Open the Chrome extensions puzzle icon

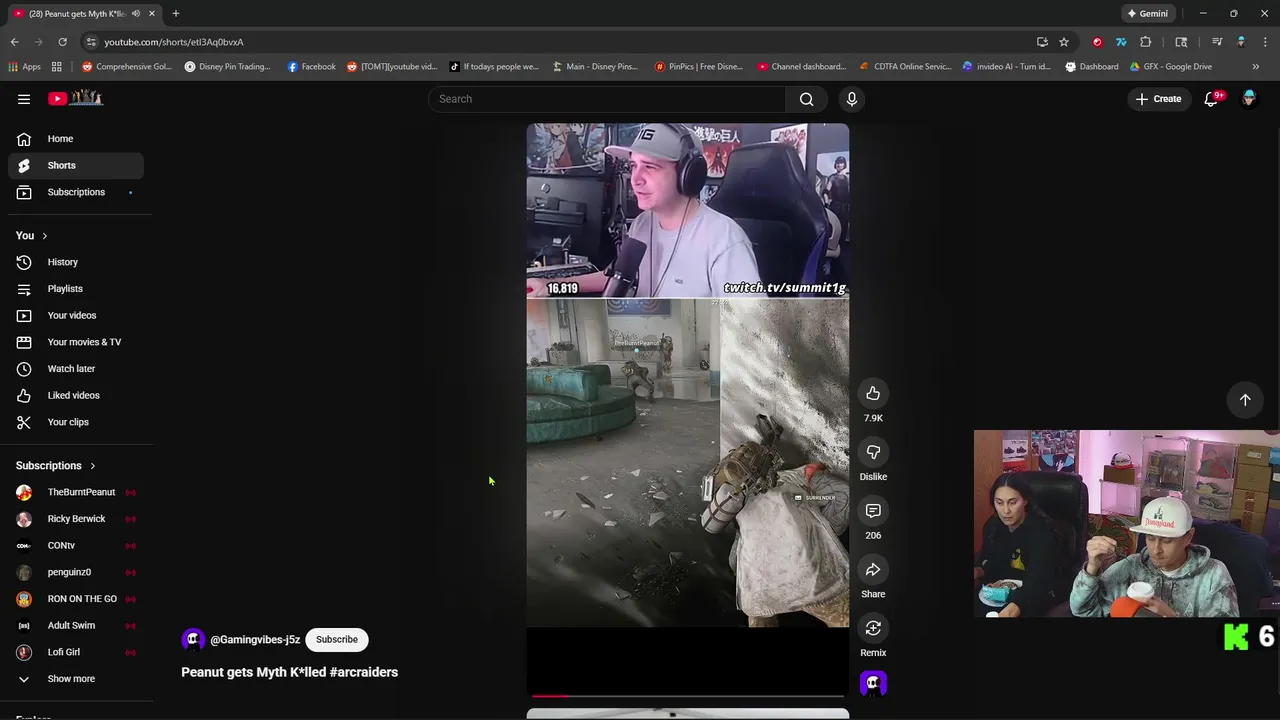[x=1146, y=42]
